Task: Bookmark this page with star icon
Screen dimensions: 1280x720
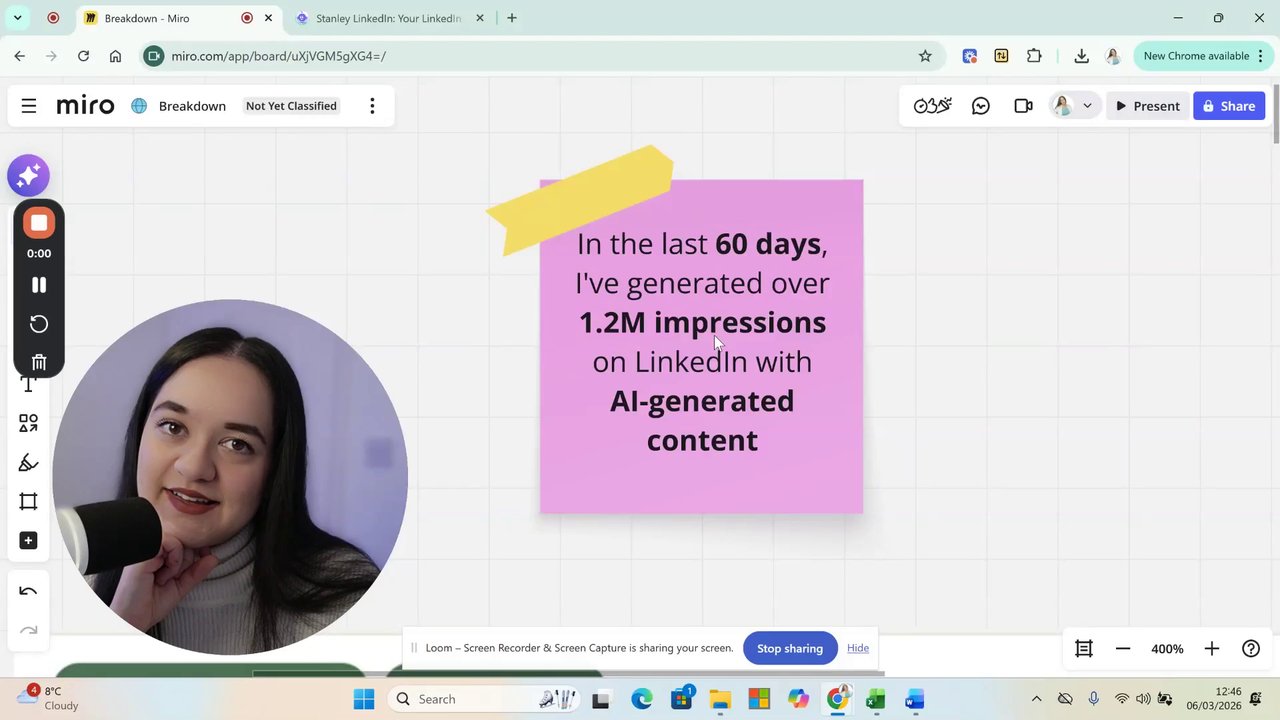Action: click(x=925, y=56)
